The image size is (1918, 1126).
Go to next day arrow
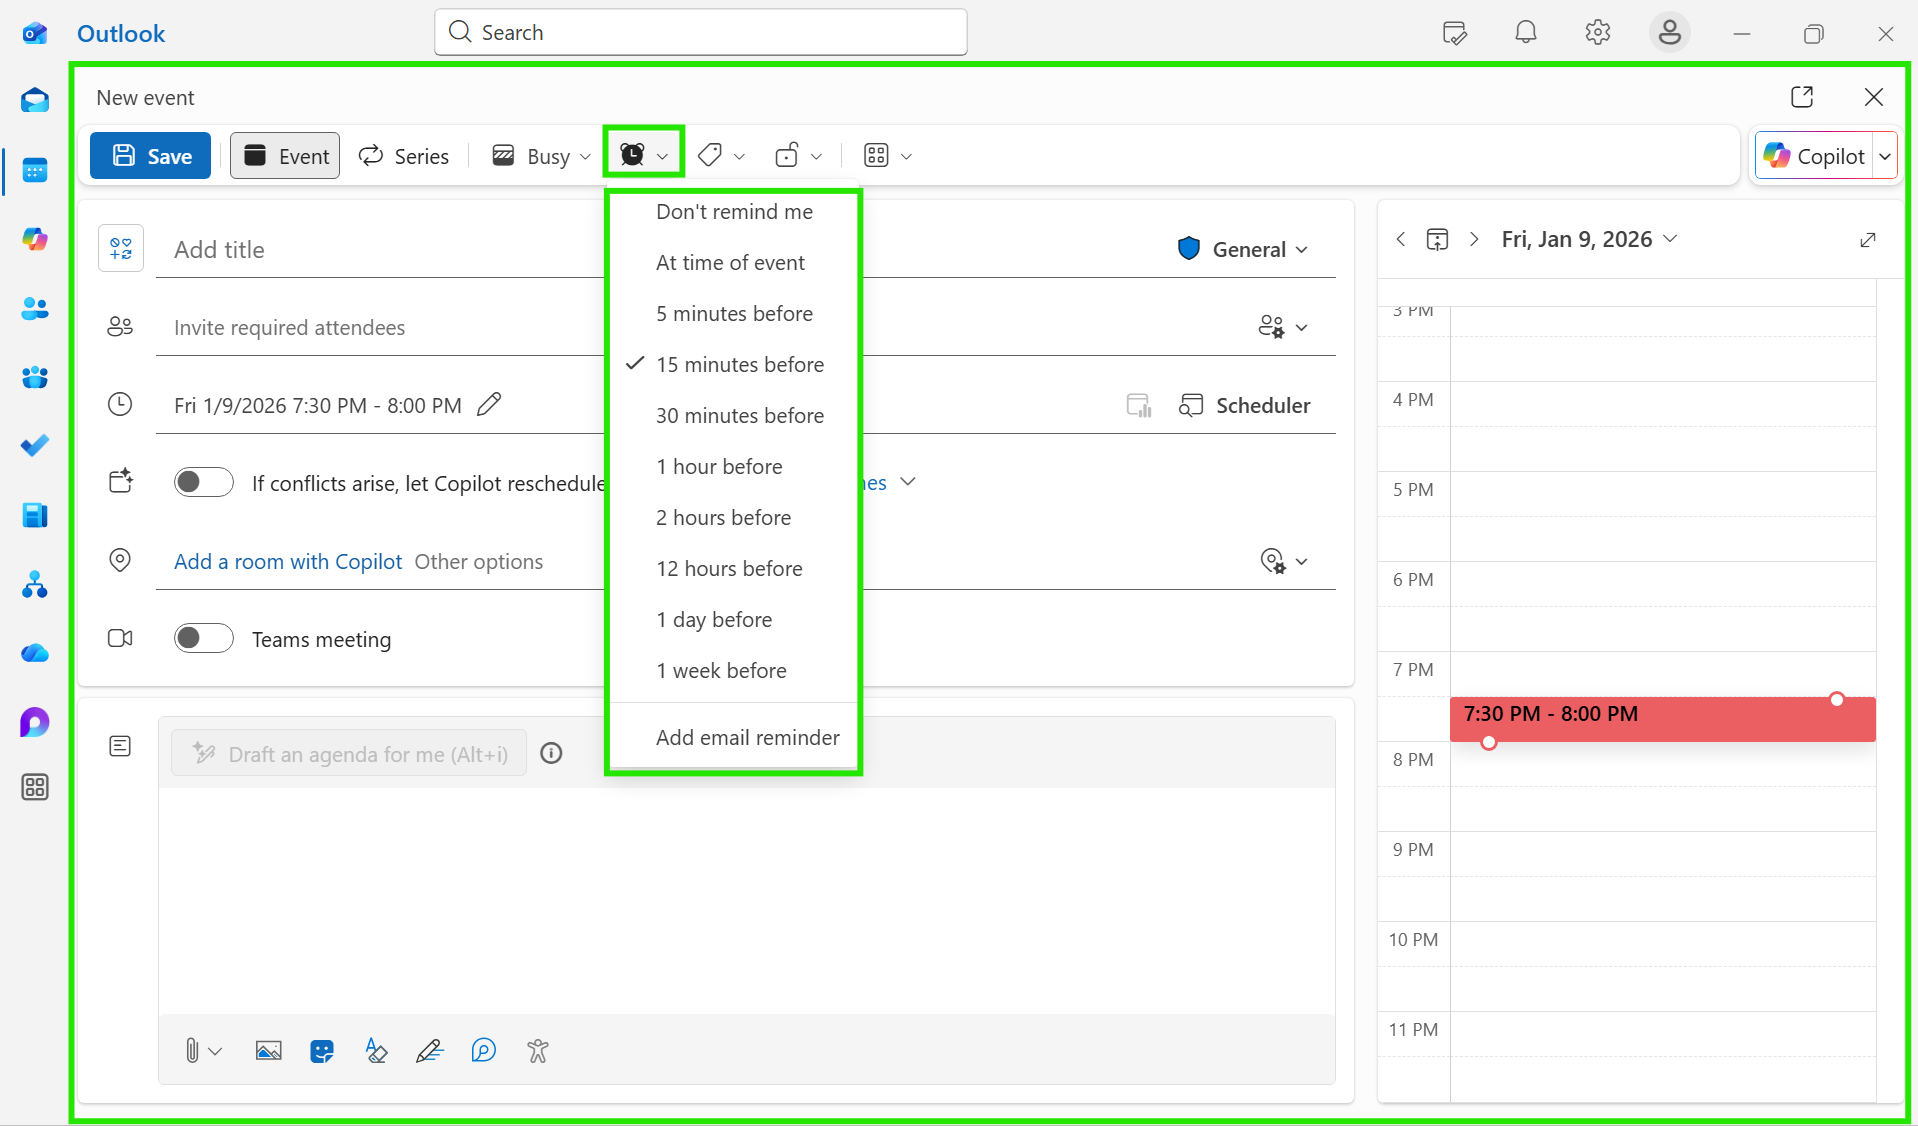coord(1474,239)
